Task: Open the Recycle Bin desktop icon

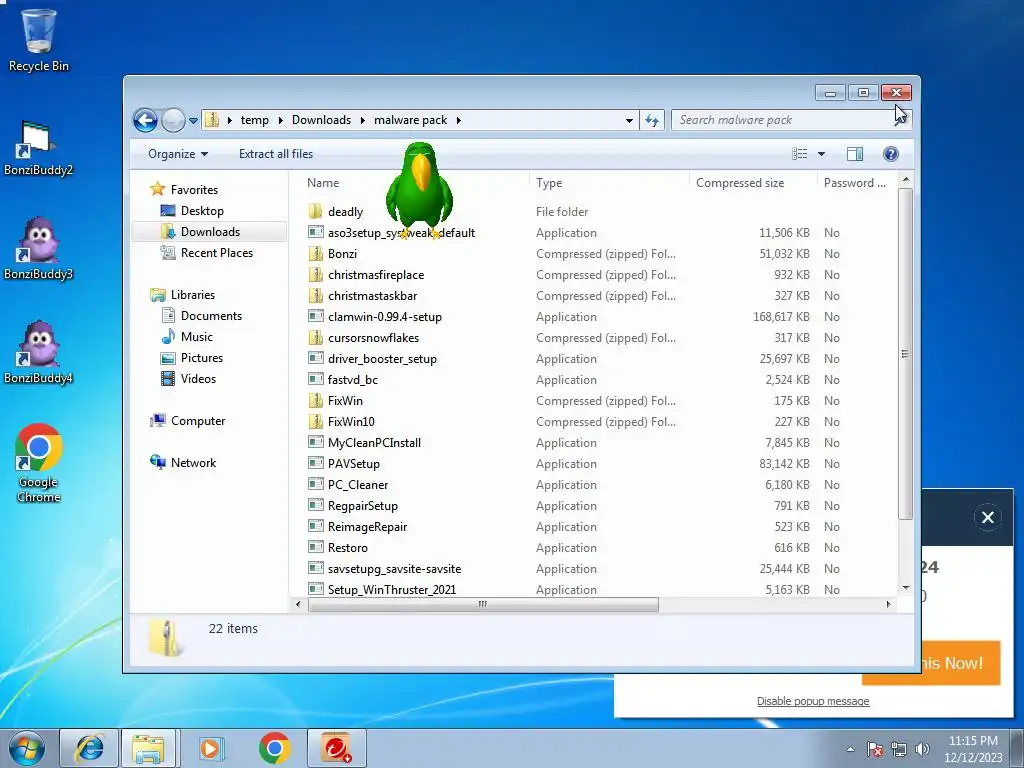Action: pyautogui.click(x=39, y=40)
